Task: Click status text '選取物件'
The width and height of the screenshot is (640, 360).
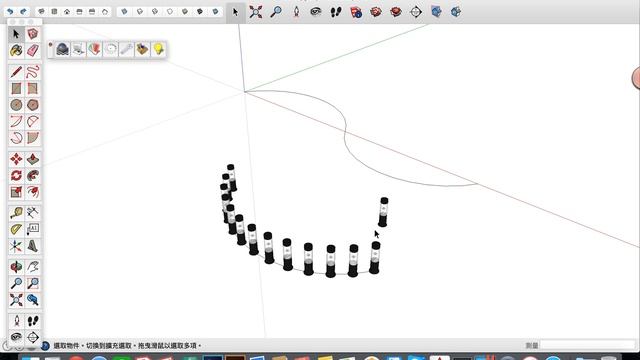Action: click(66, 346)
